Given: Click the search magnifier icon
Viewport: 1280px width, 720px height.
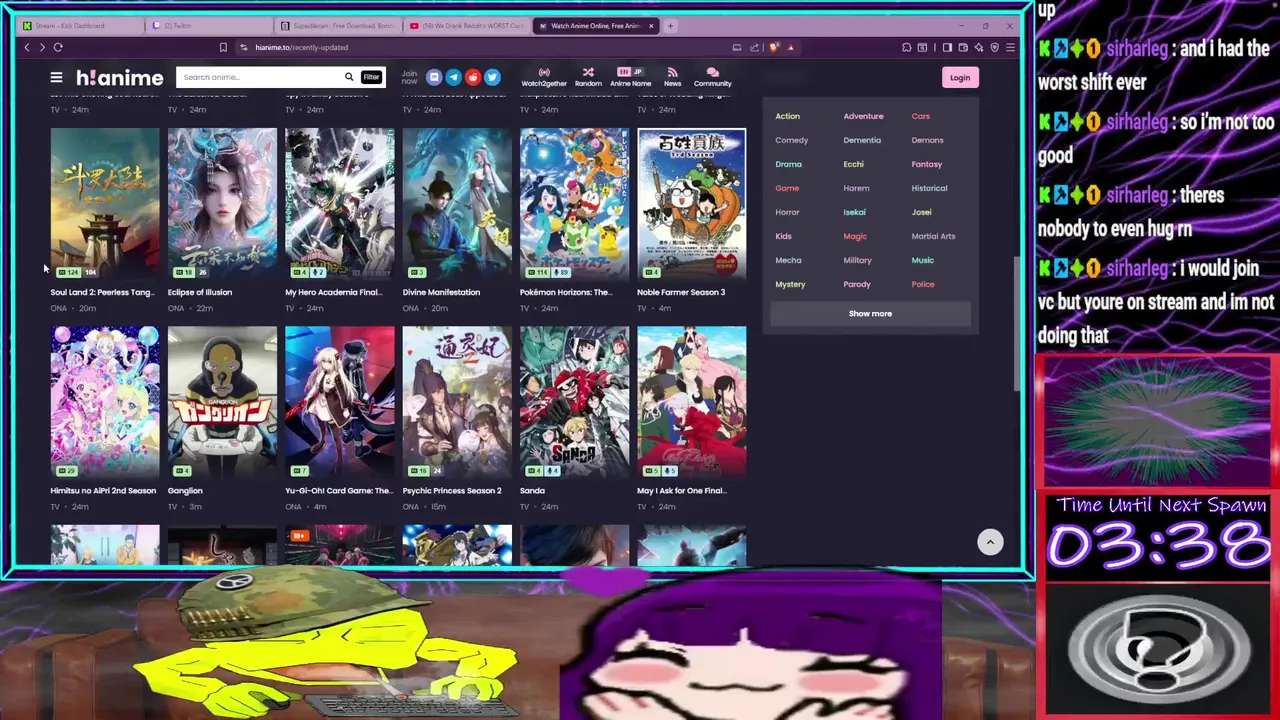Looking at the screenshot, I should [x=349, y=77].
